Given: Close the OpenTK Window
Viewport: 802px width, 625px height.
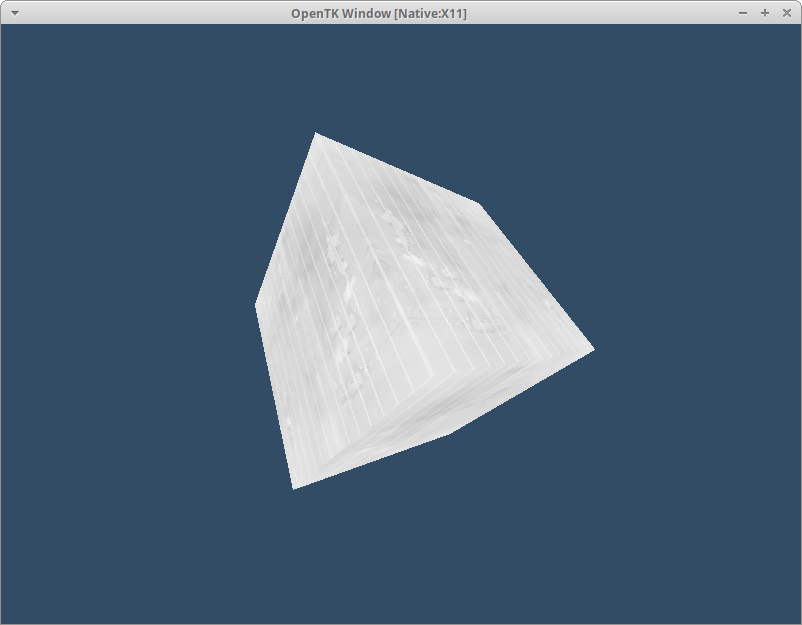Looking at the screenshot, I should (x=787, y=13).
